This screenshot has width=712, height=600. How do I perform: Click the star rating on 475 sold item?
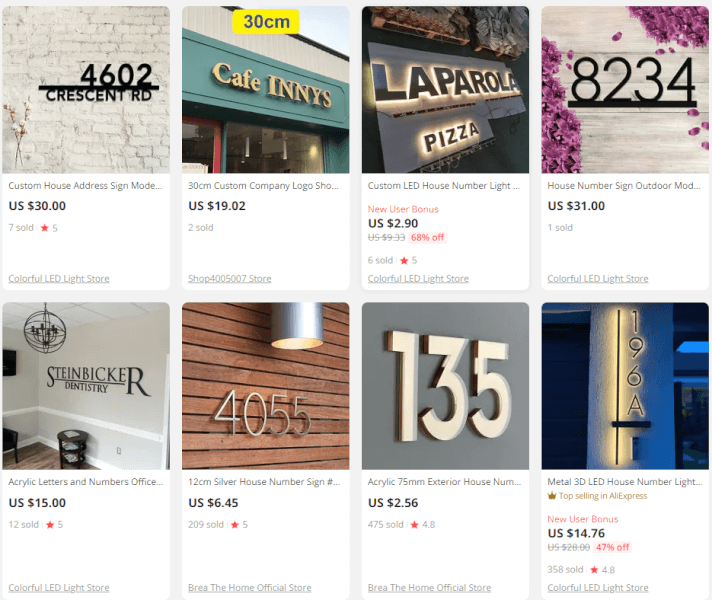423,525
